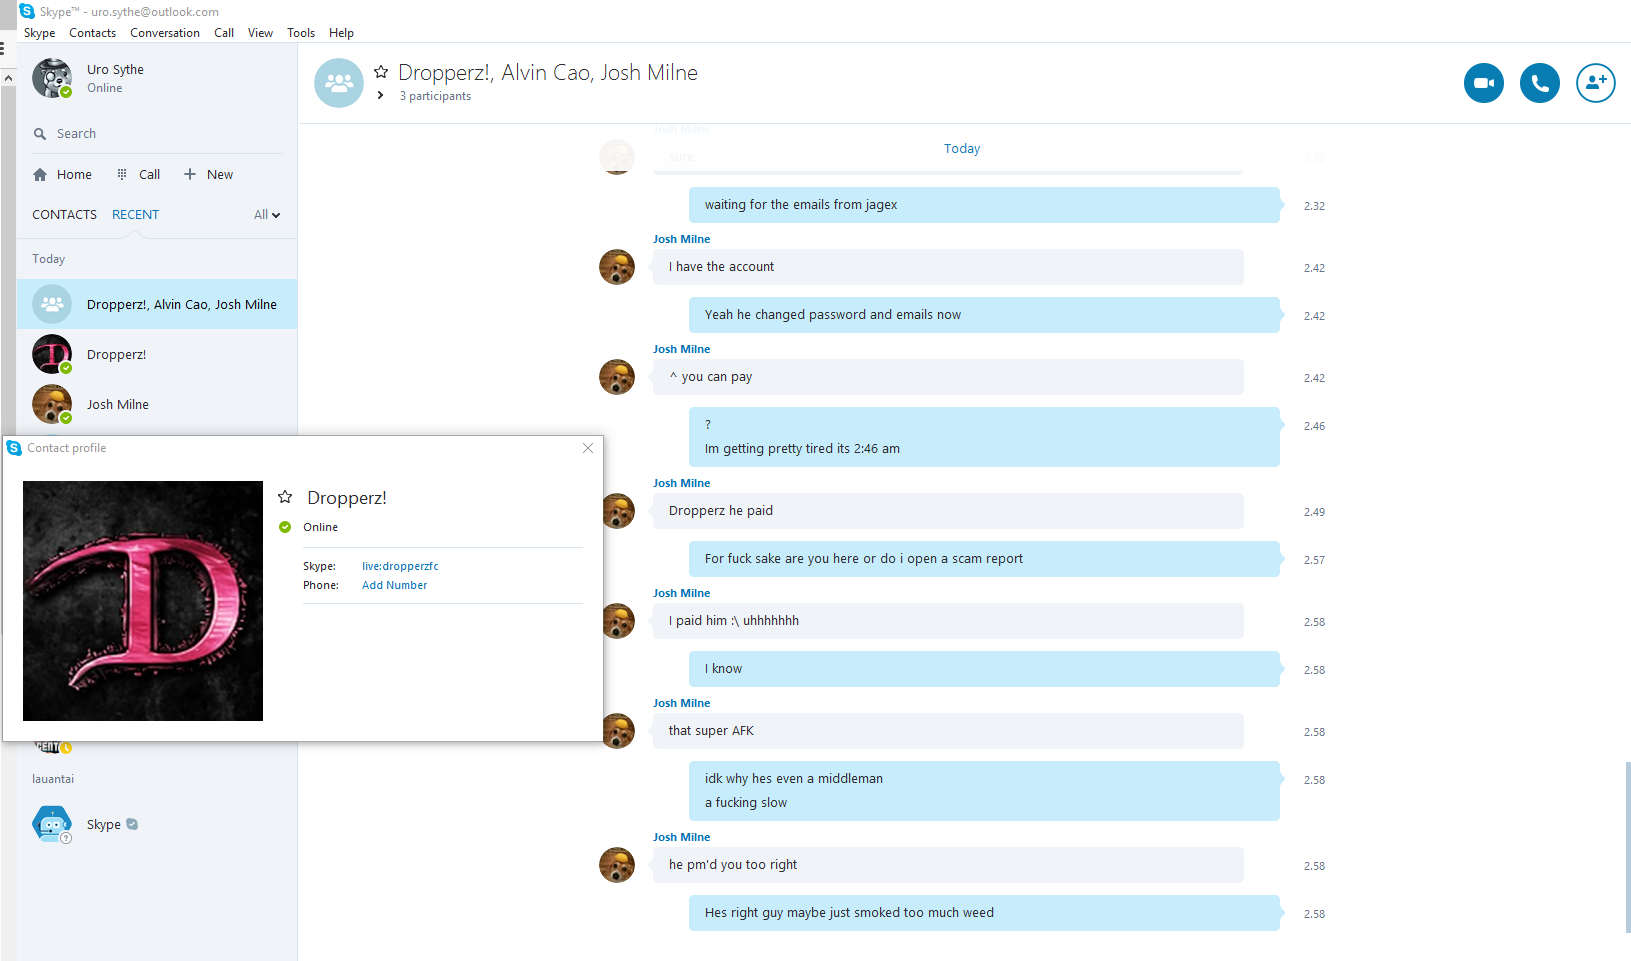Open the Call dial pad
The height and width of the screenshot is (961, 1631).
[x=138, y=174]
